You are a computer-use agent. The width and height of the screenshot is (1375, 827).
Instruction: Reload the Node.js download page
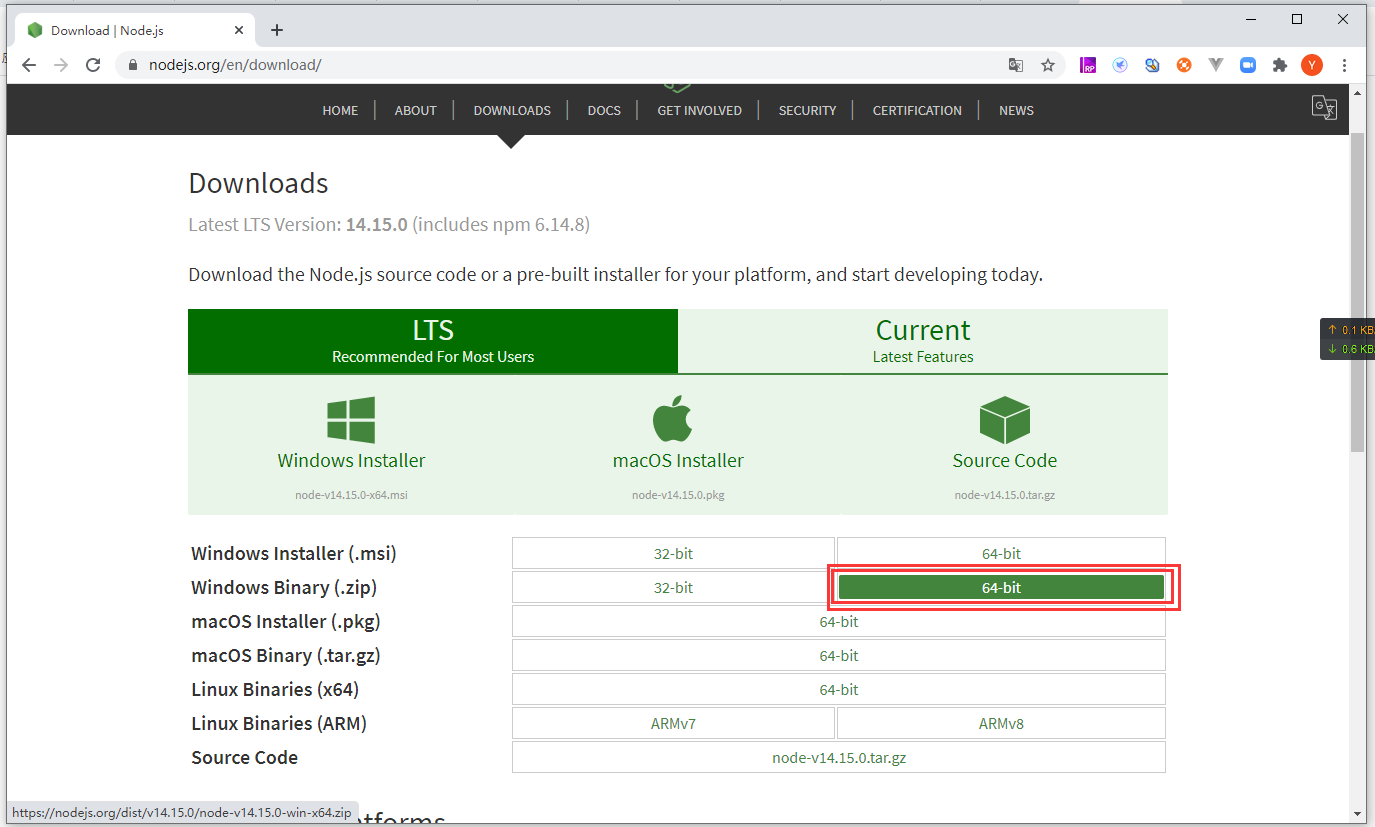pos(93,65)
